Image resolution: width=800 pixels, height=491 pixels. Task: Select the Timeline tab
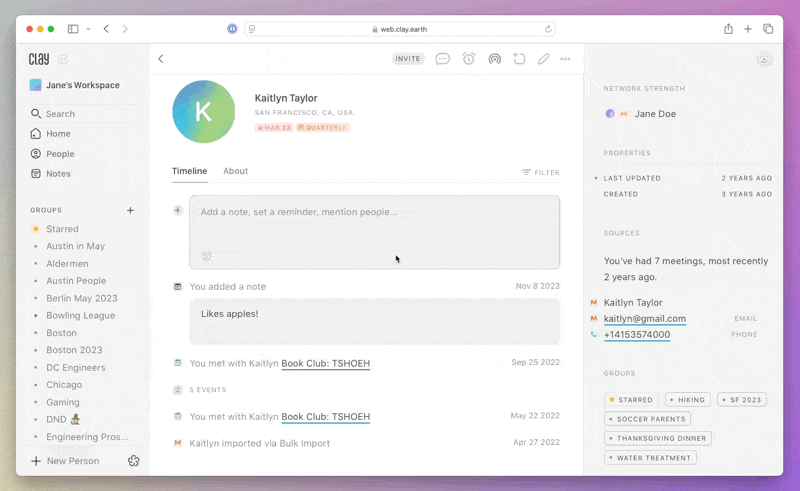(189, 171)
